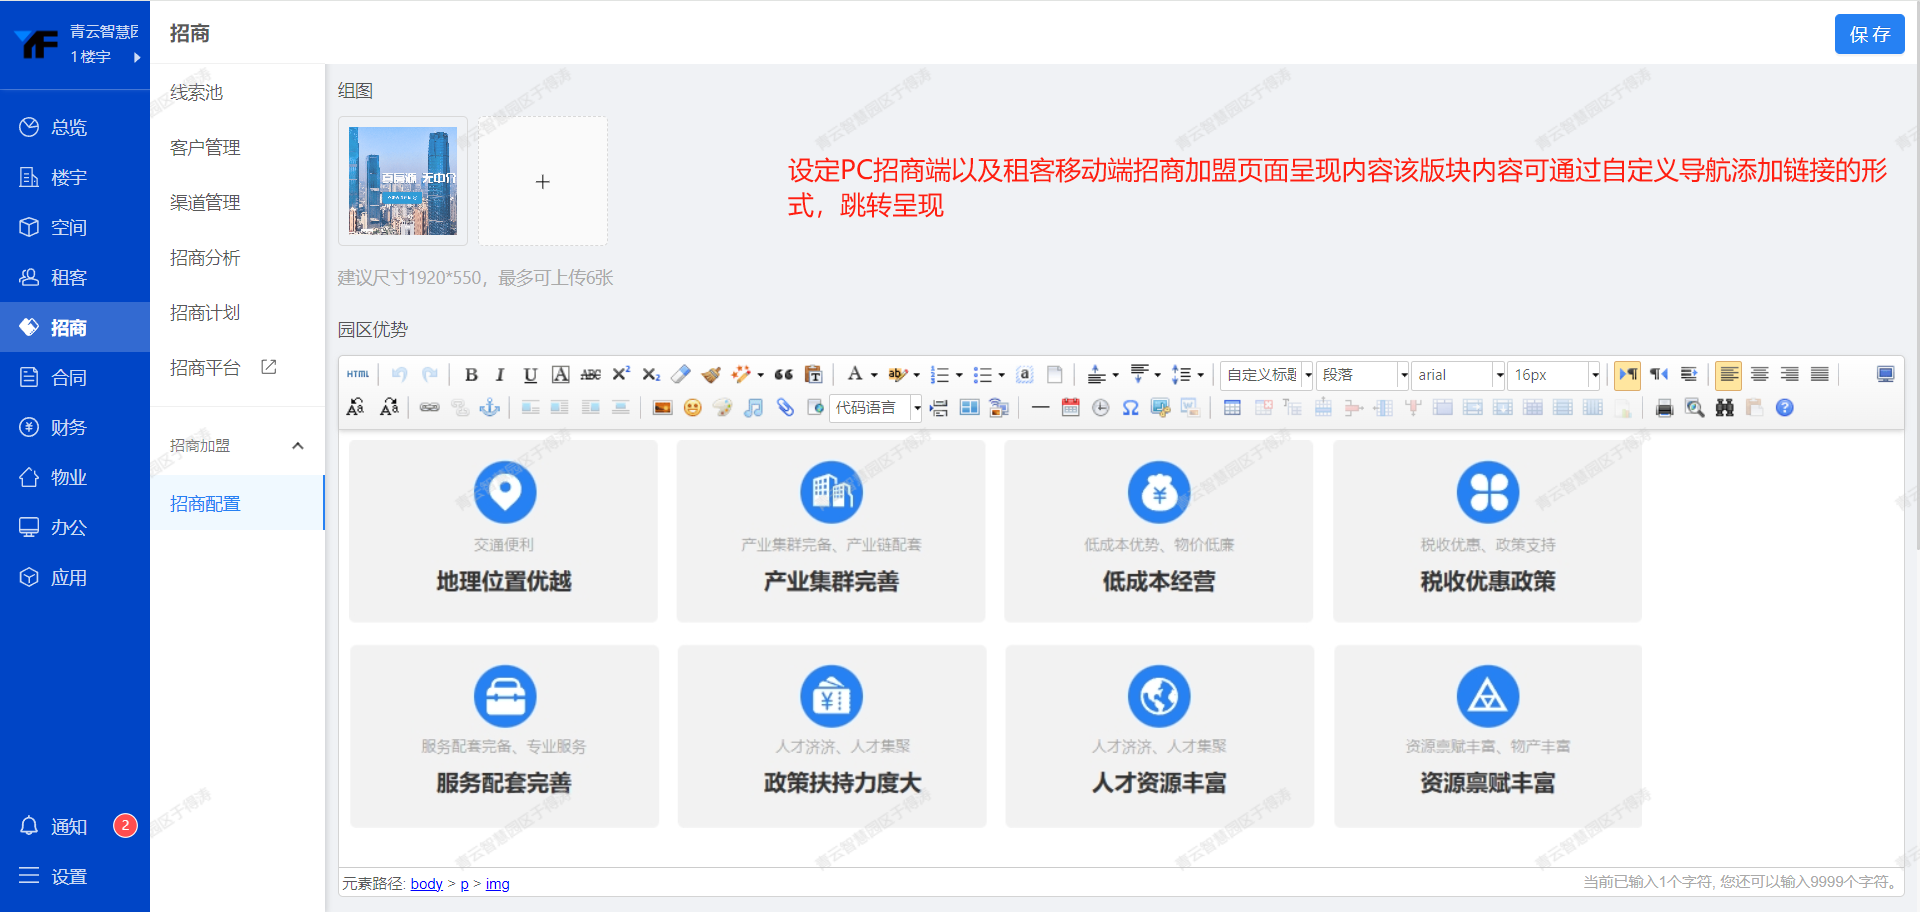Click the plus box to upload image

(x=542, y=182)
